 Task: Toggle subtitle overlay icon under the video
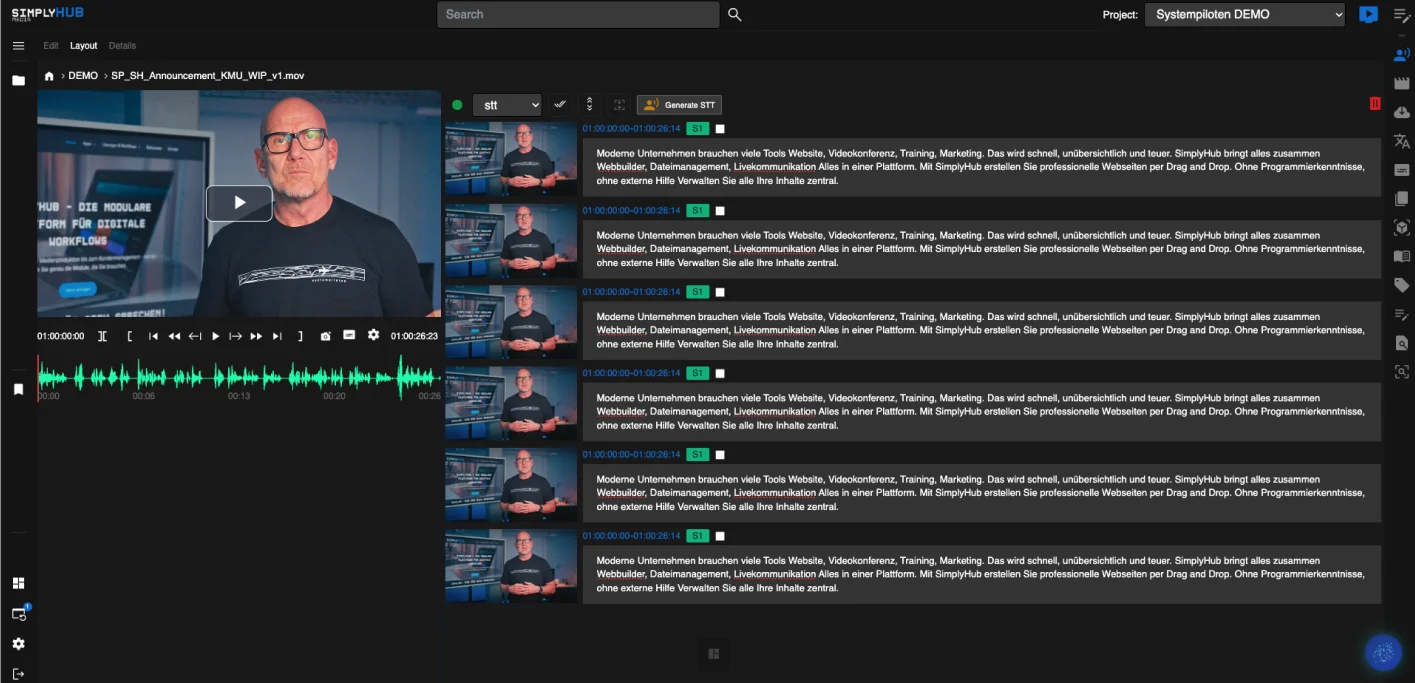coord(349,335)
